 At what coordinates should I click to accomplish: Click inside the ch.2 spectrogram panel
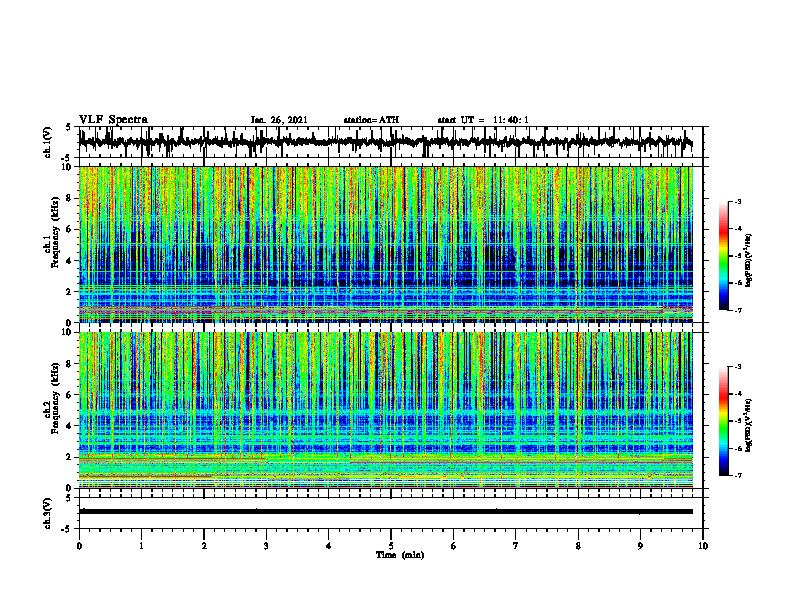pos(386,410)
